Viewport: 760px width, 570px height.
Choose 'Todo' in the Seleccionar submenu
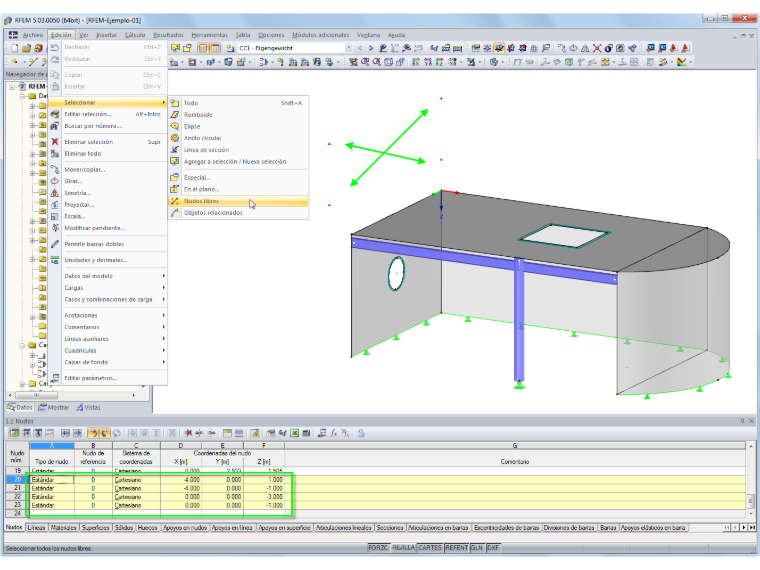point(238,103)
